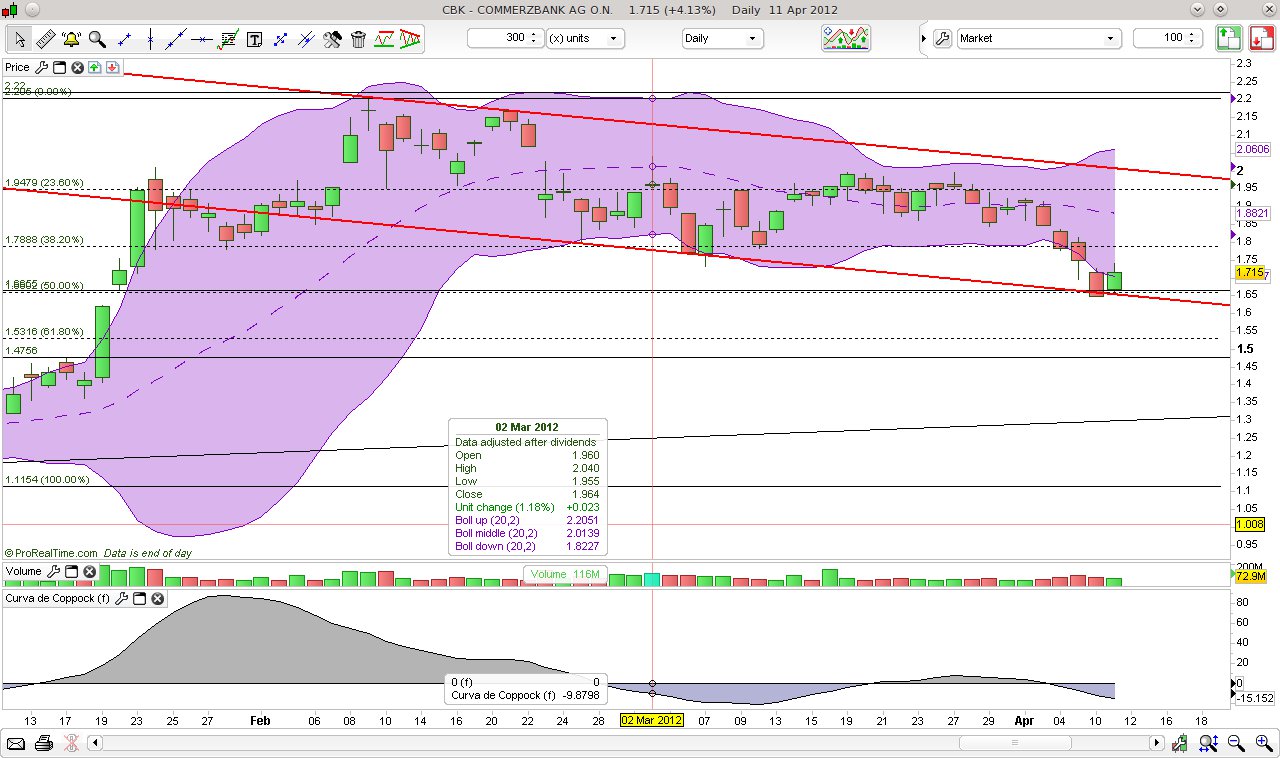Increase the 300 units value with the stepper

[x=531, y=33]
